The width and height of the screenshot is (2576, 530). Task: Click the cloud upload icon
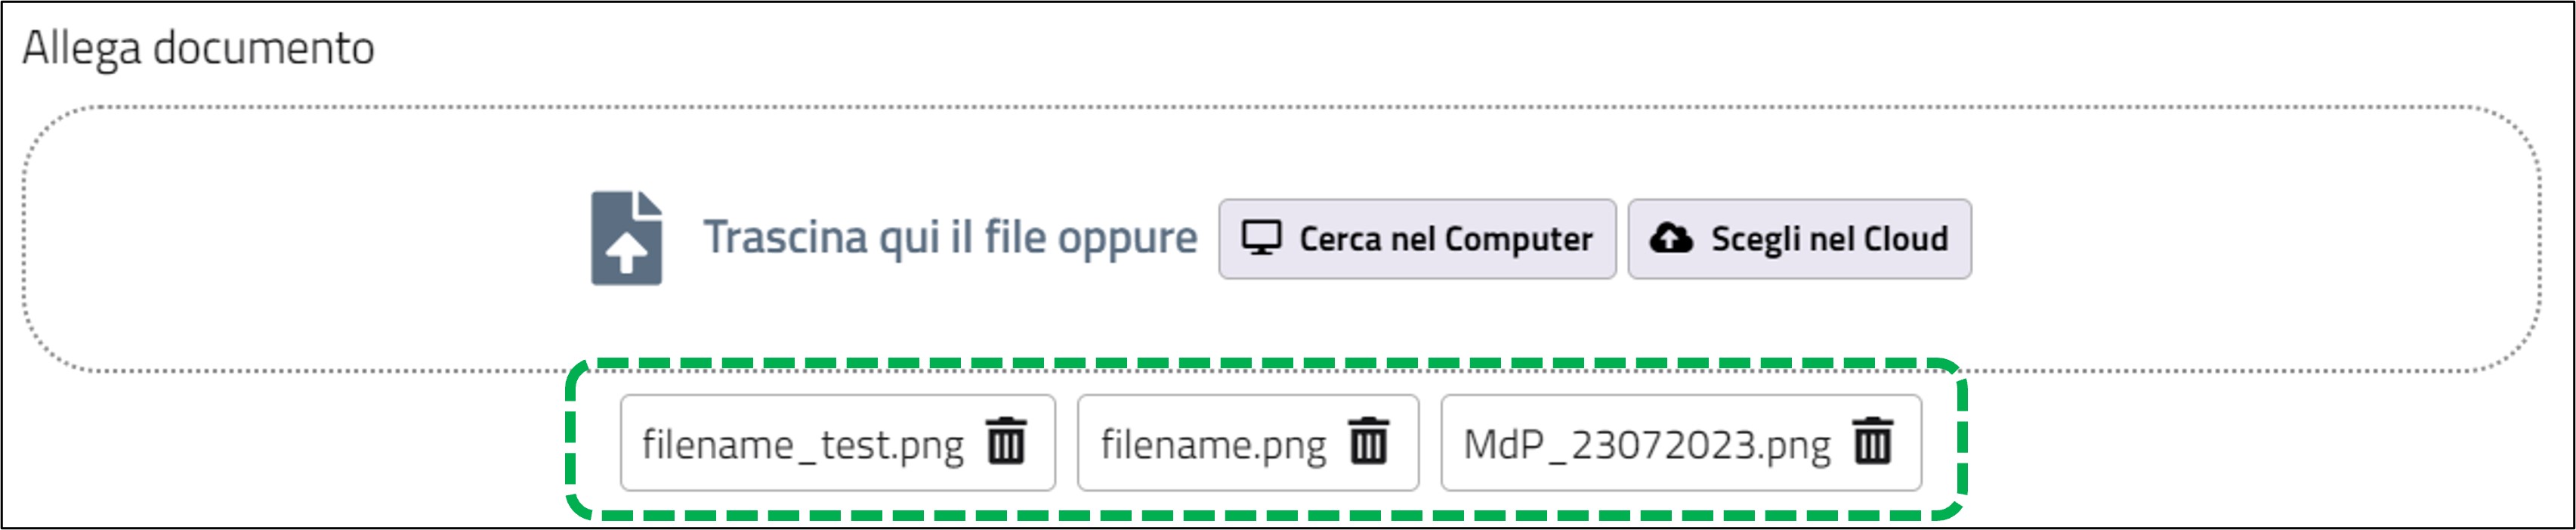(x=1671, y=238)
